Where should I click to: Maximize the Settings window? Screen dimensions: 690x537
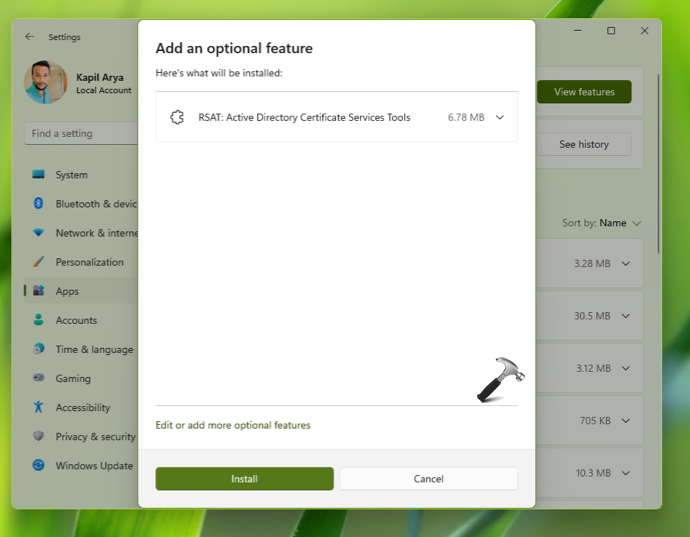[611, 30]
